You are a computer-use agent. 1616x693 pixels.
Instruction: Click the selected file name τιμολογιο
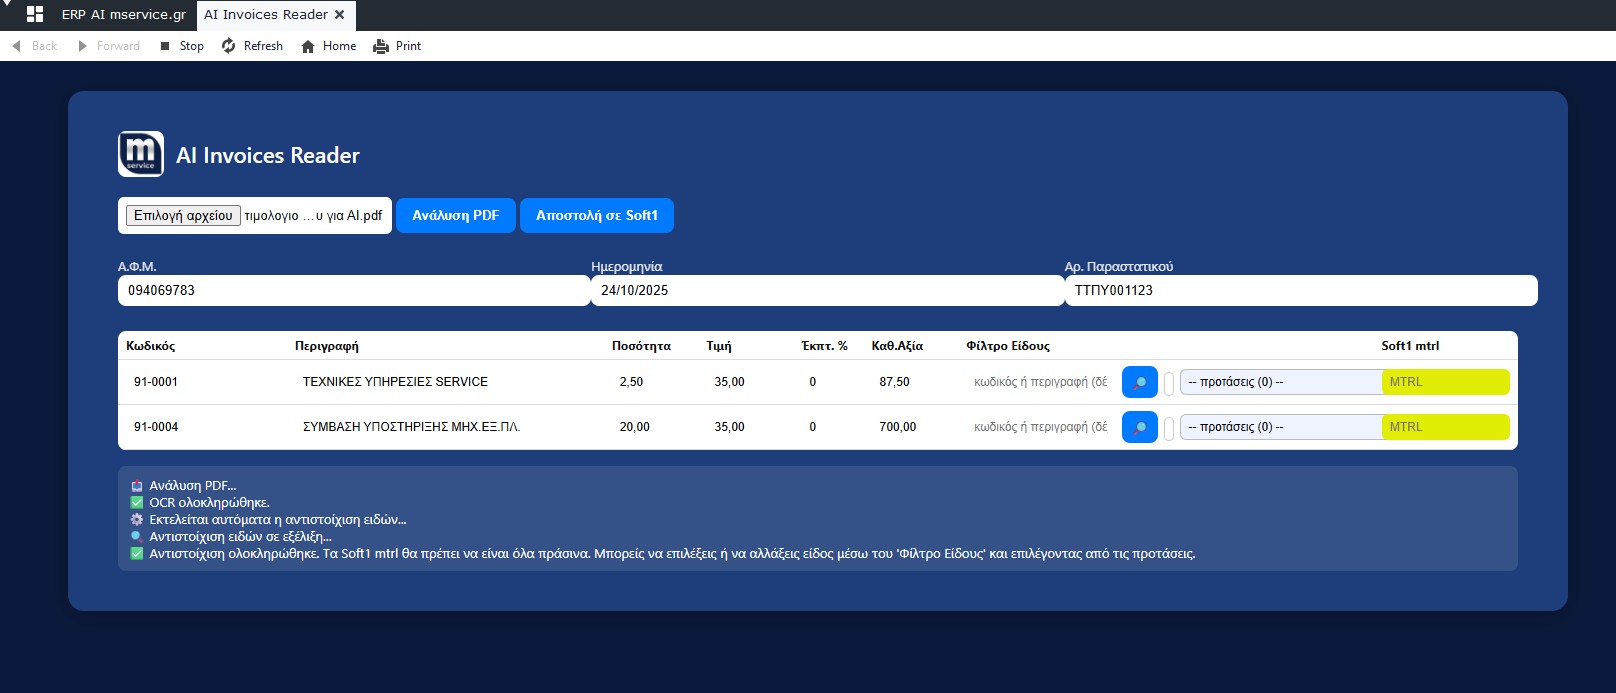(x=313, y=215)
